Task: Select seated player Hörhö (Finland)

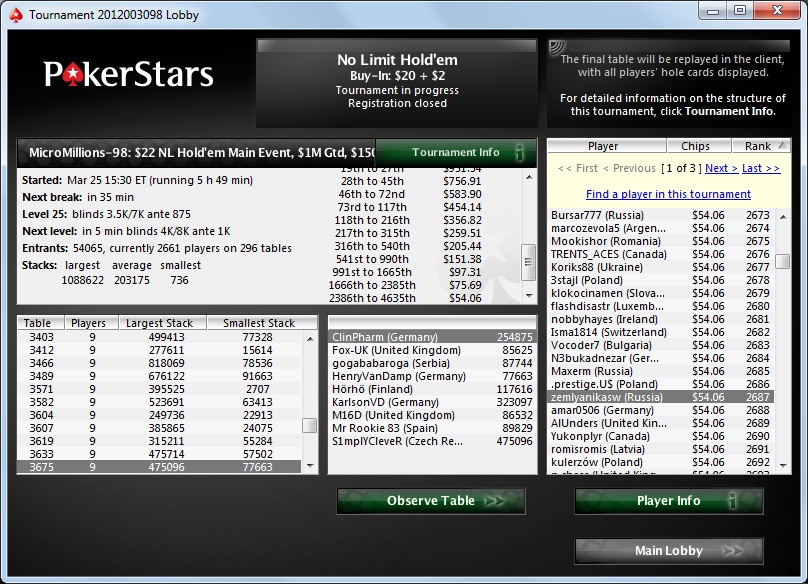Action: 432,389
